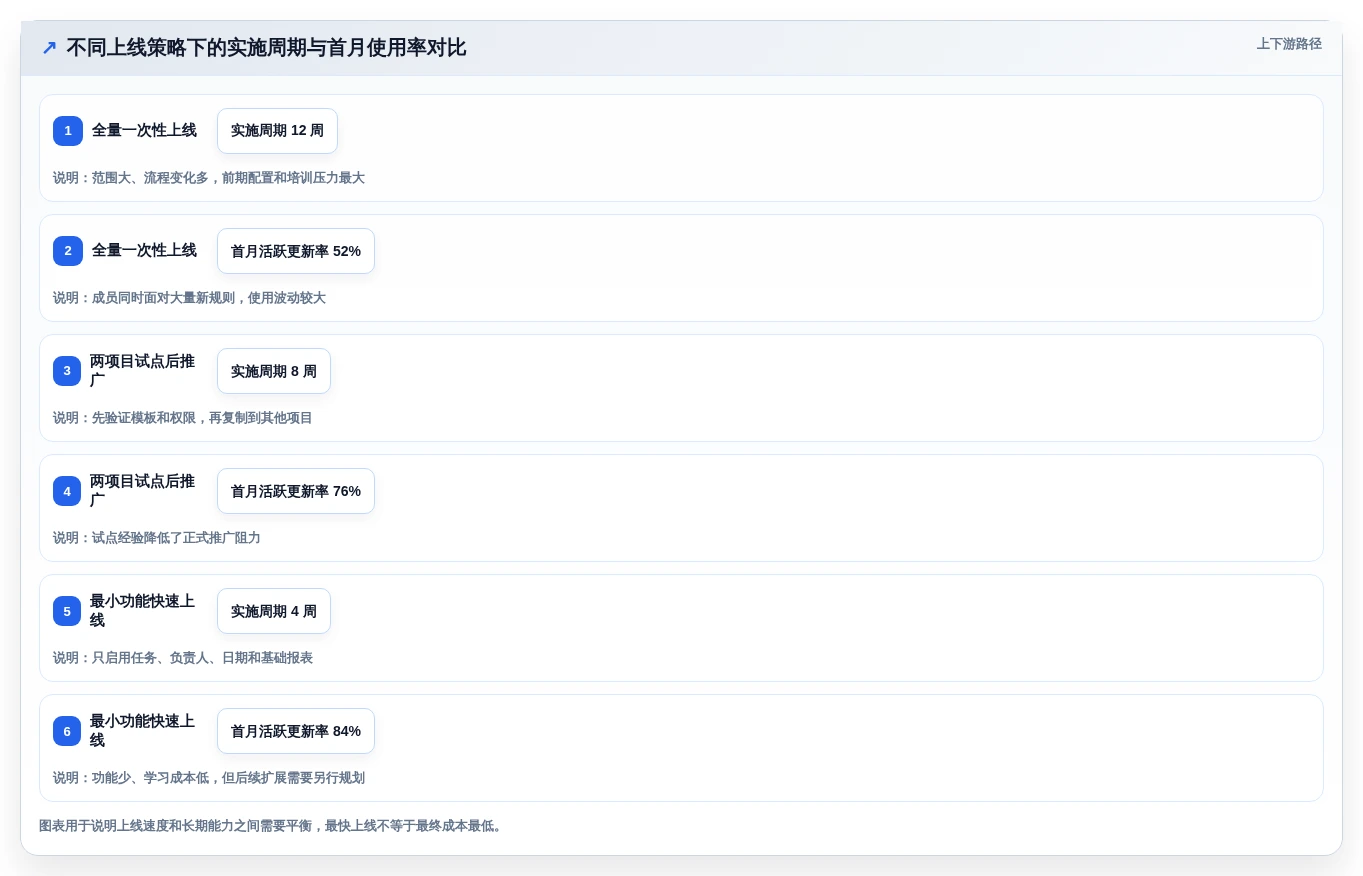Click 两项目试点后推广 title in card 4
1363x876 pixels.
[x=143, y=491]
